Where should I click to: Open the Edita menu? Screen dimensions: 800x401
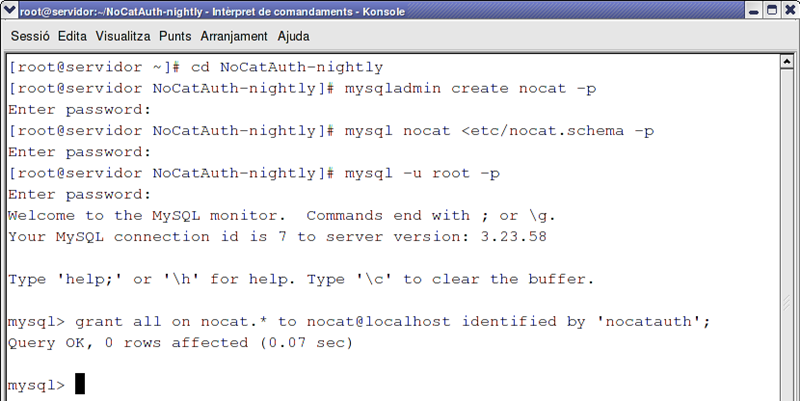tap(72, 36)
